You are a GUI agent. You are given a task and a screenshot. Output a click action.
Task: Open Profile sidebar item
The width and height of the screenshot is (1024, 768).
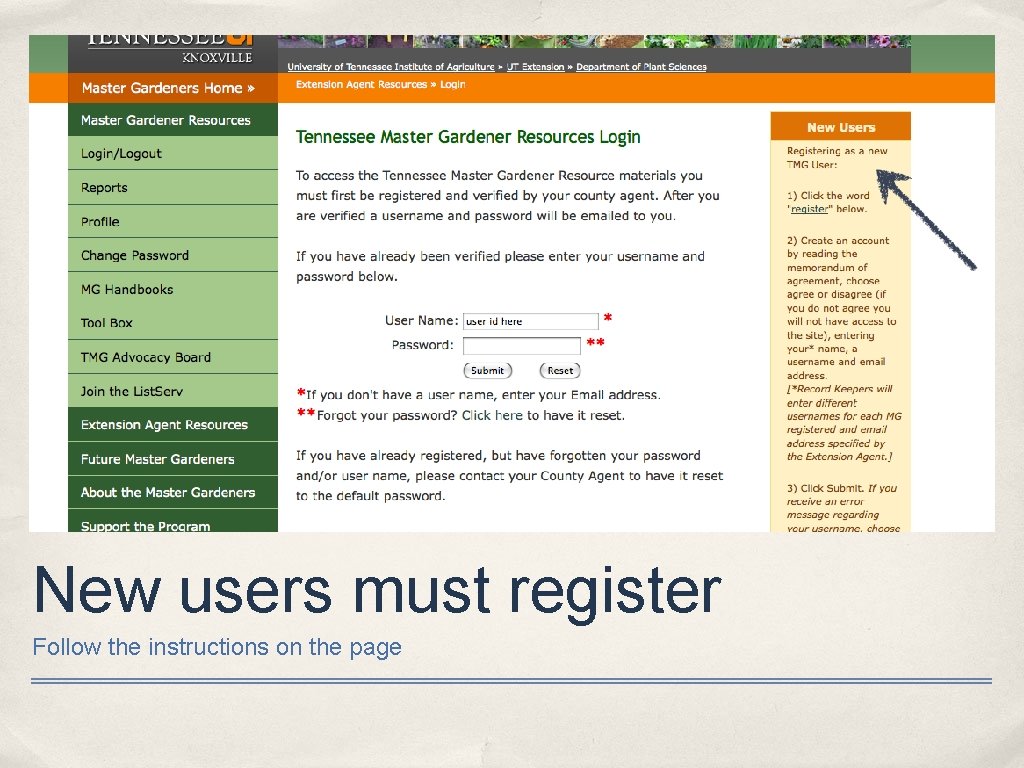(x=173, y=221)
